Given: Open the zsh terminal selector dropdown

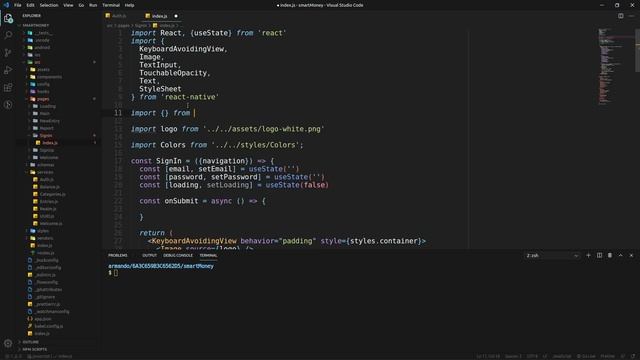Looking at the screenshot, I should point(552,256).
